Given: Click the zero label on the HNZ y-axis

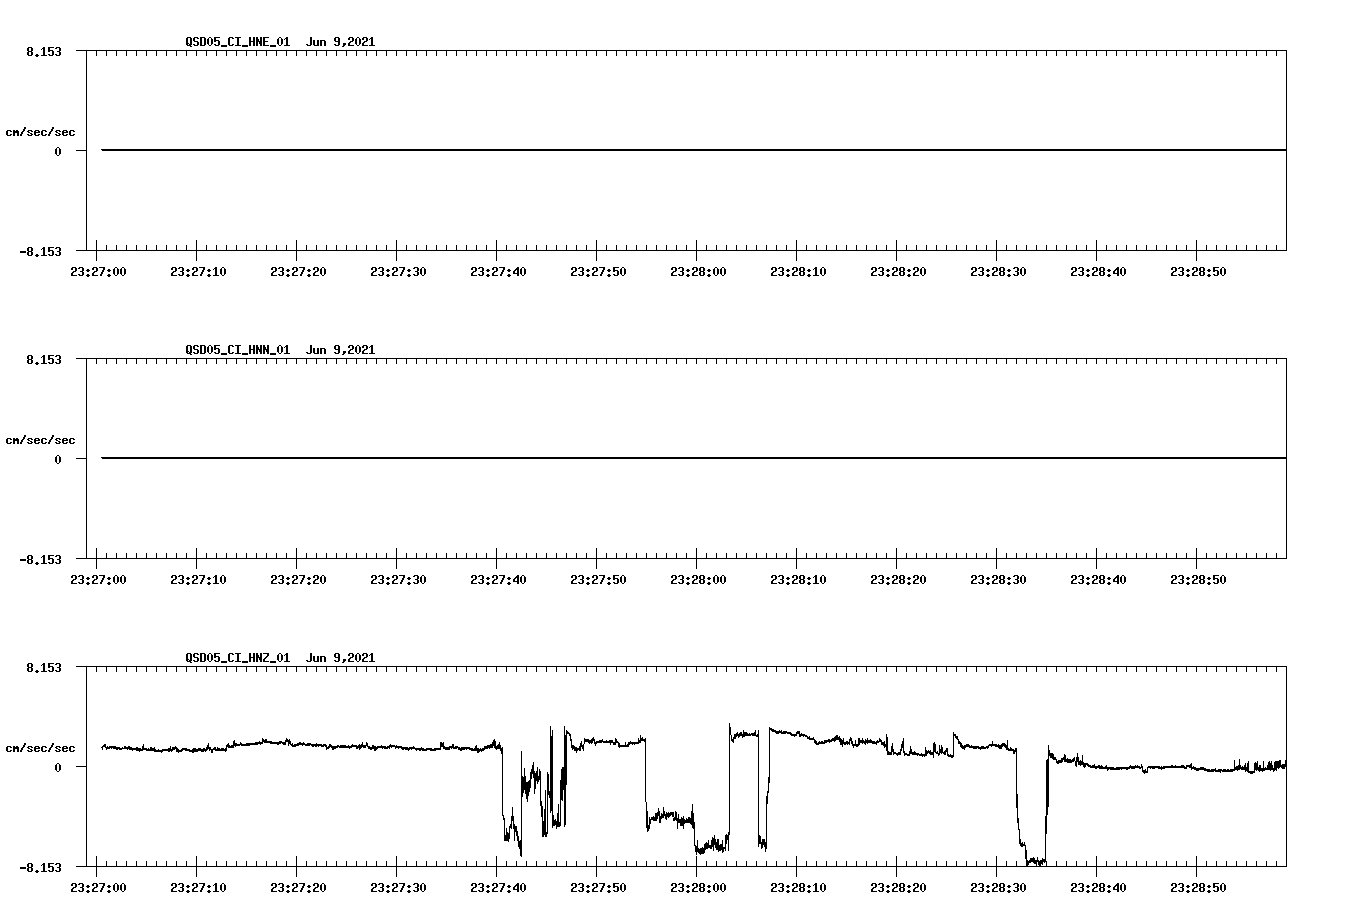Looking at the screenshot, I should coord(58,768).
